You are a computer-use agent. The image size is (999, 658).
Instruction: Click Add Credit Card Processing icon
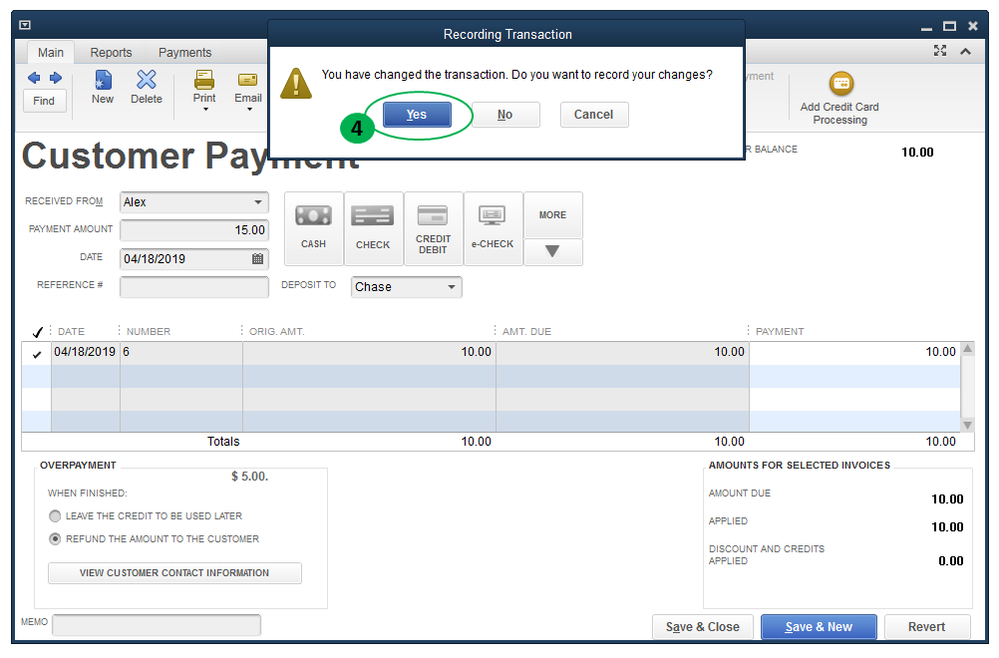(841, 83)
